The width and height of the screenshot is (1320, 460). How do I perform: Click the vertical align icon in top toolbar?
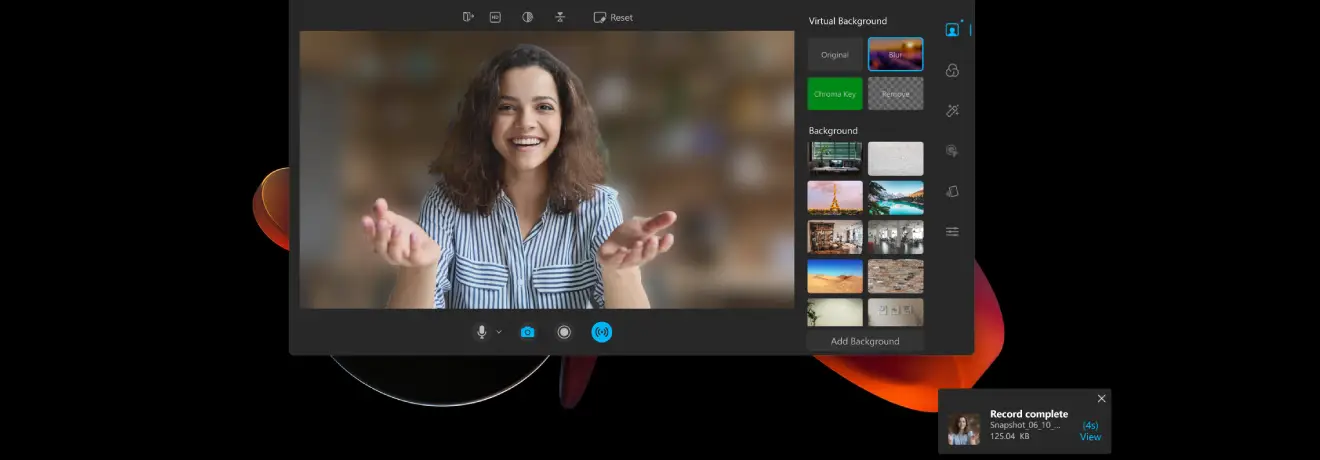560,17
